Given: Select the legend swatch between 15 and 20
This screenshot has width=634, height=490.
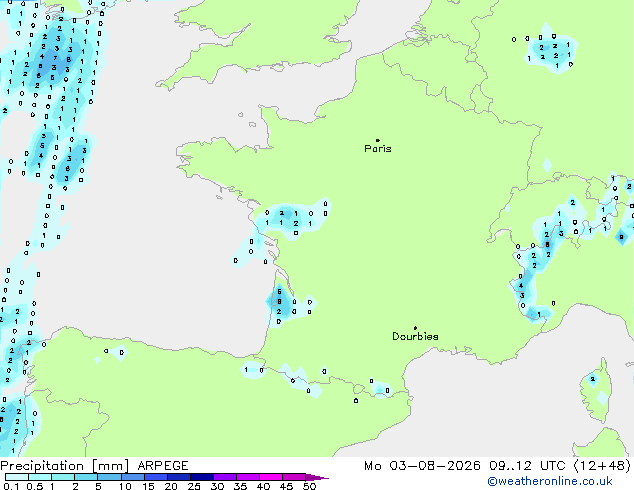Looking at the screenshot, I should (156, 477).
